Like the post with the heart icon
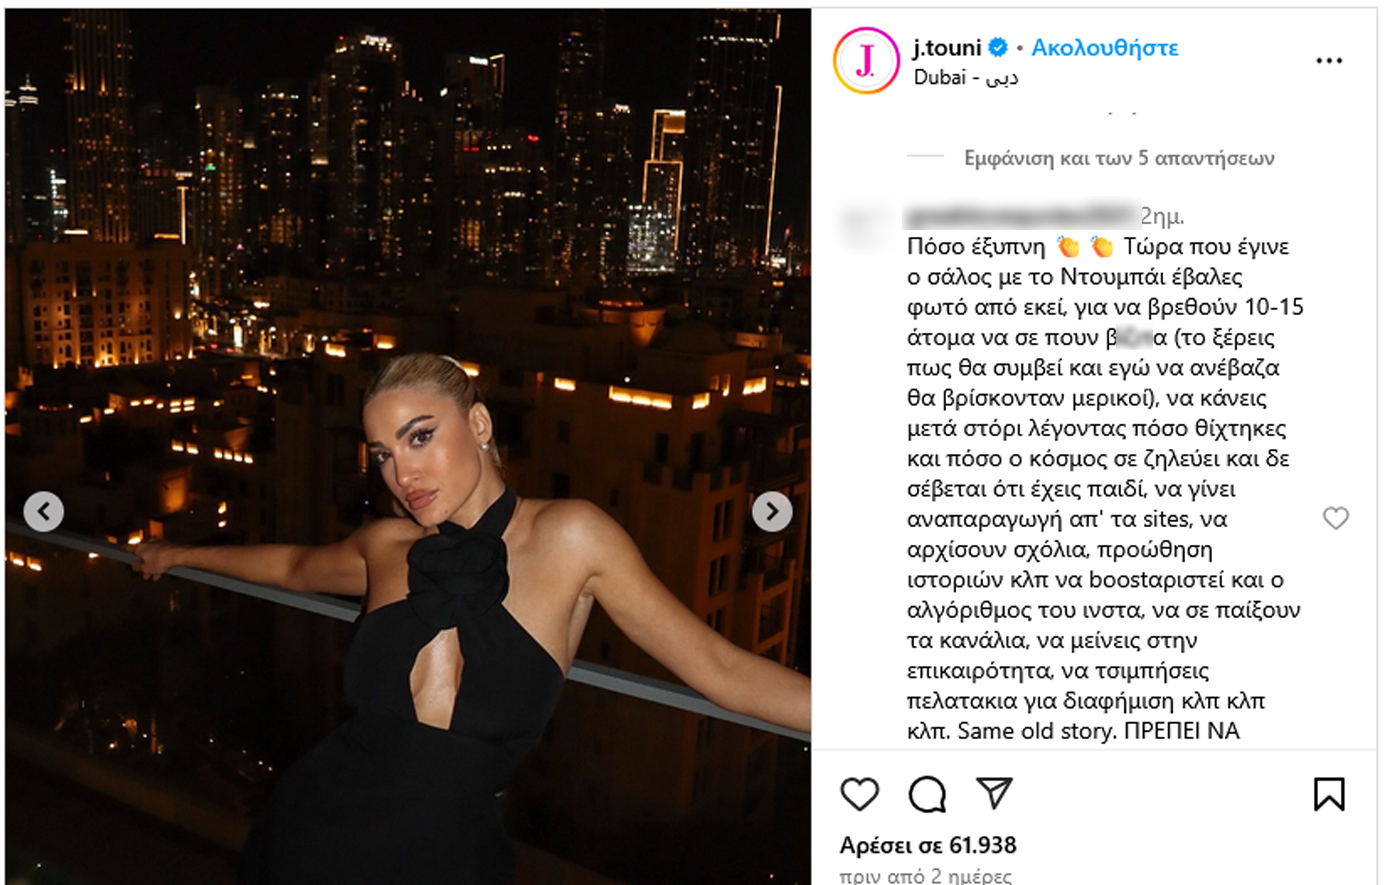1390x885 pixels. coord(859,794)
